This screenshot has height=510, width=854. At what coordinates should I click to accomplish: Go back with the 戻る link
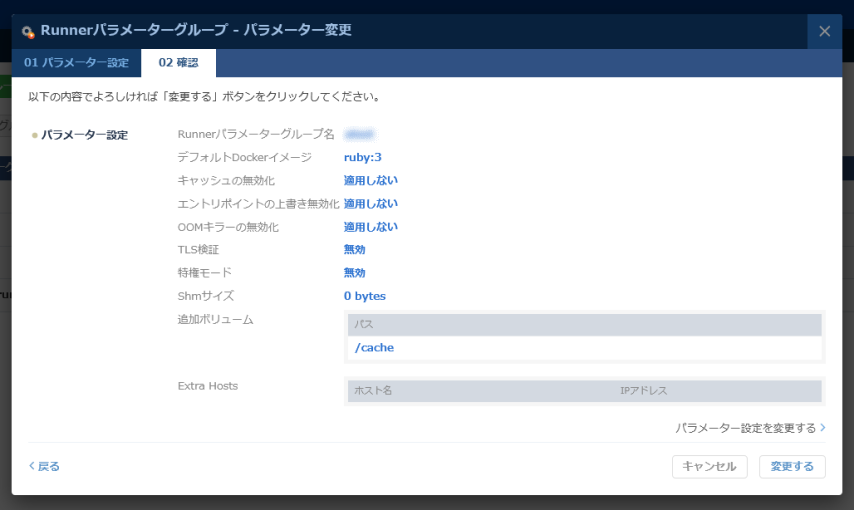44,466
